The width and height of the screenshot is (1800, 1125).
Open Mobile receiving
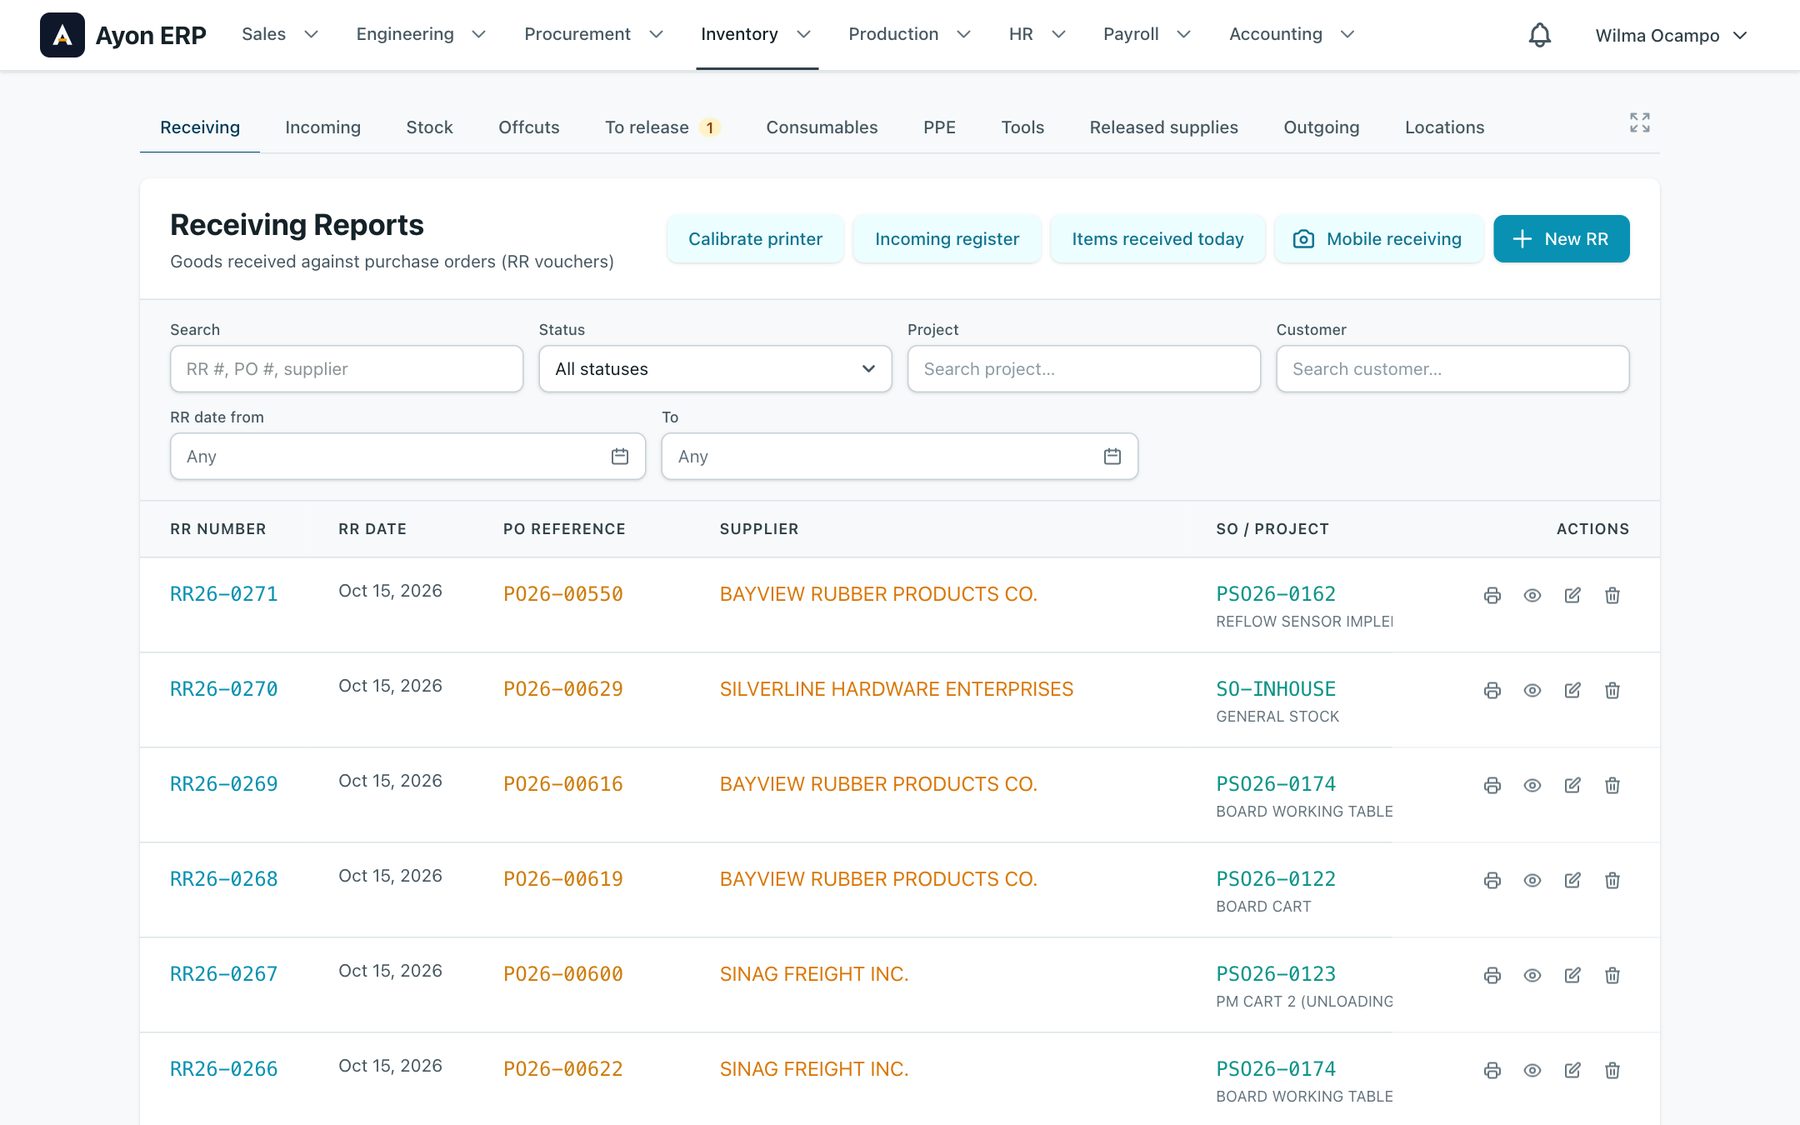click(x=1378, y=239)
